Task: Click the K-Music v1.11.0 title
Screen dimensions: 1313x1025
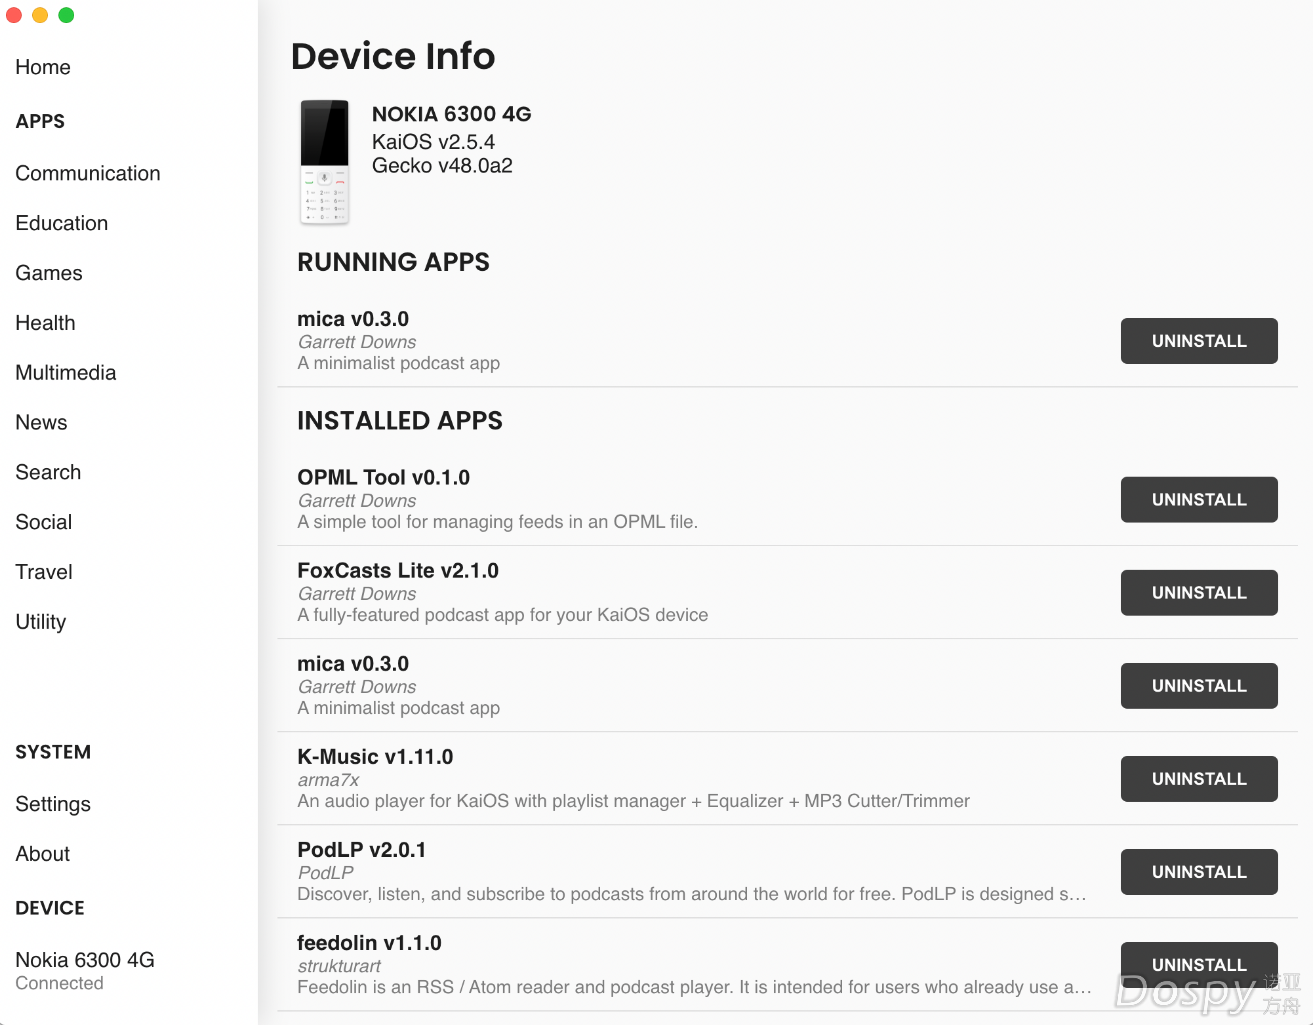Action: (x=375, y=757)
